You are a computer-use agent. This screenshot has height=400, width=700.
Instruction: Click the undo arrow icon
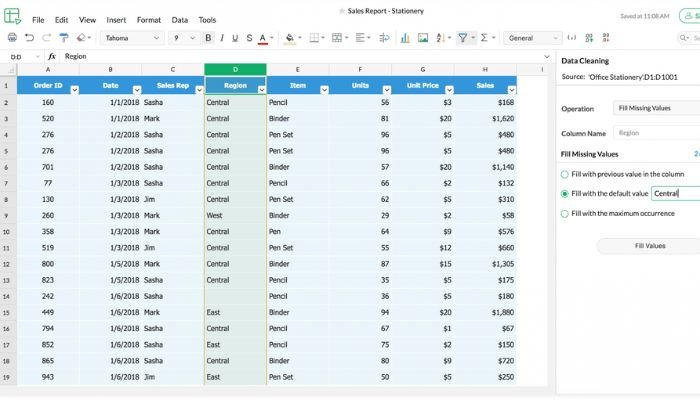coord(29,38)
